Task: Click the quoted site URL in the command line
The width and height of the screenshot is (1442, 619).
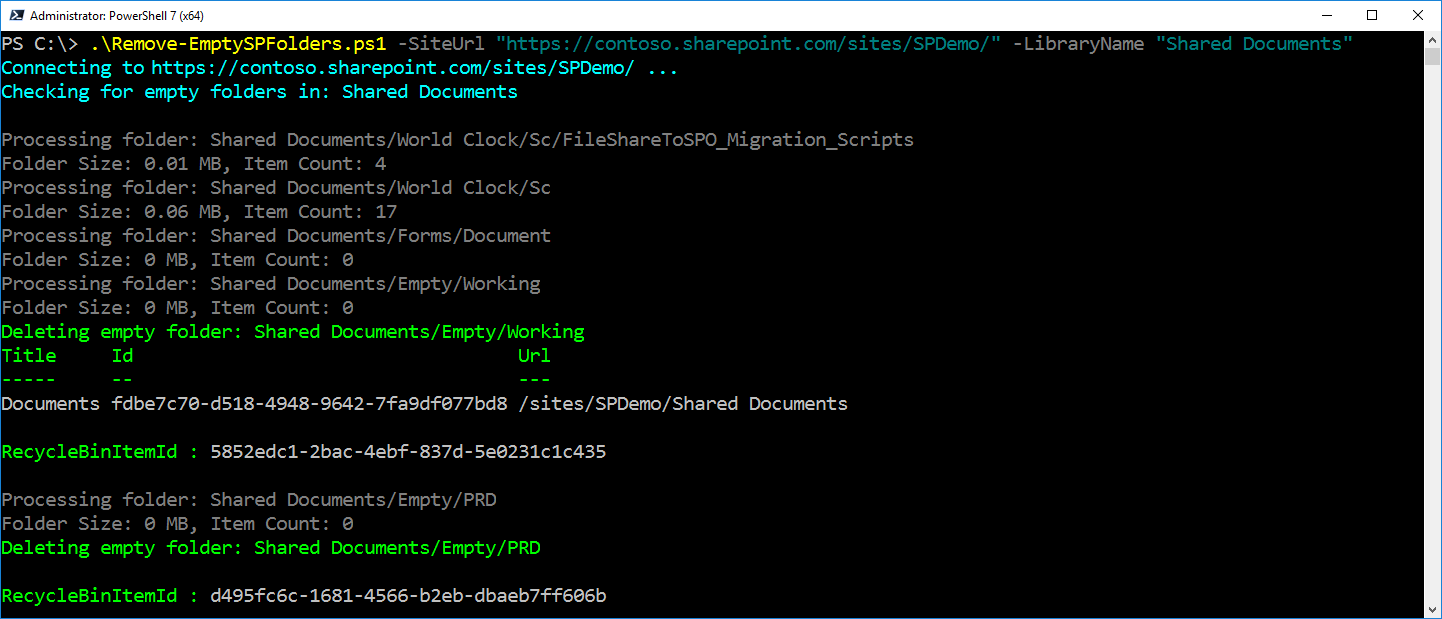Action: (x=748, y=44)
